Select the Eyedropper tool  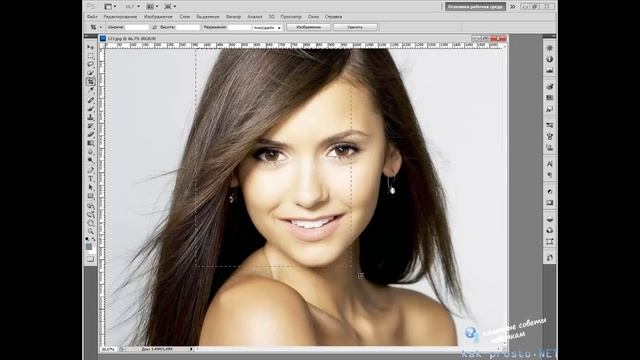(x=91, y=90)
